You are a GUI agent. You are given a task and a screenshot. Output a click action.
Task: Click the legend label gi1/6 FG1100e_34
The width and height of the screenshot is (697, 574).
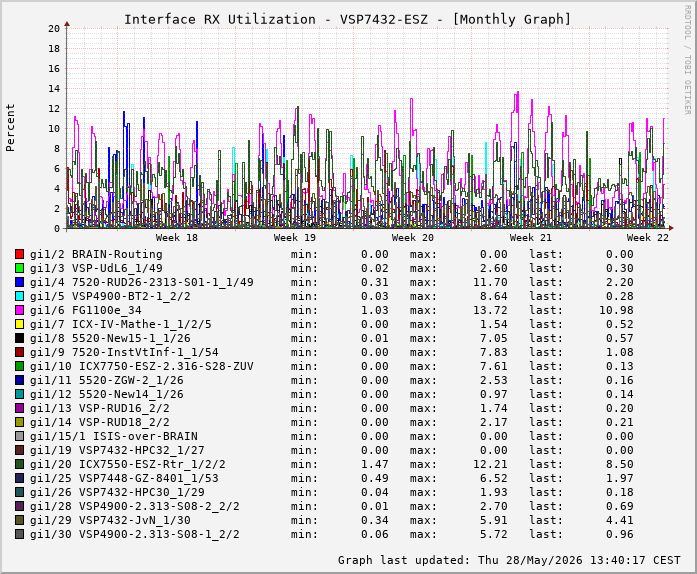[86, 310]
